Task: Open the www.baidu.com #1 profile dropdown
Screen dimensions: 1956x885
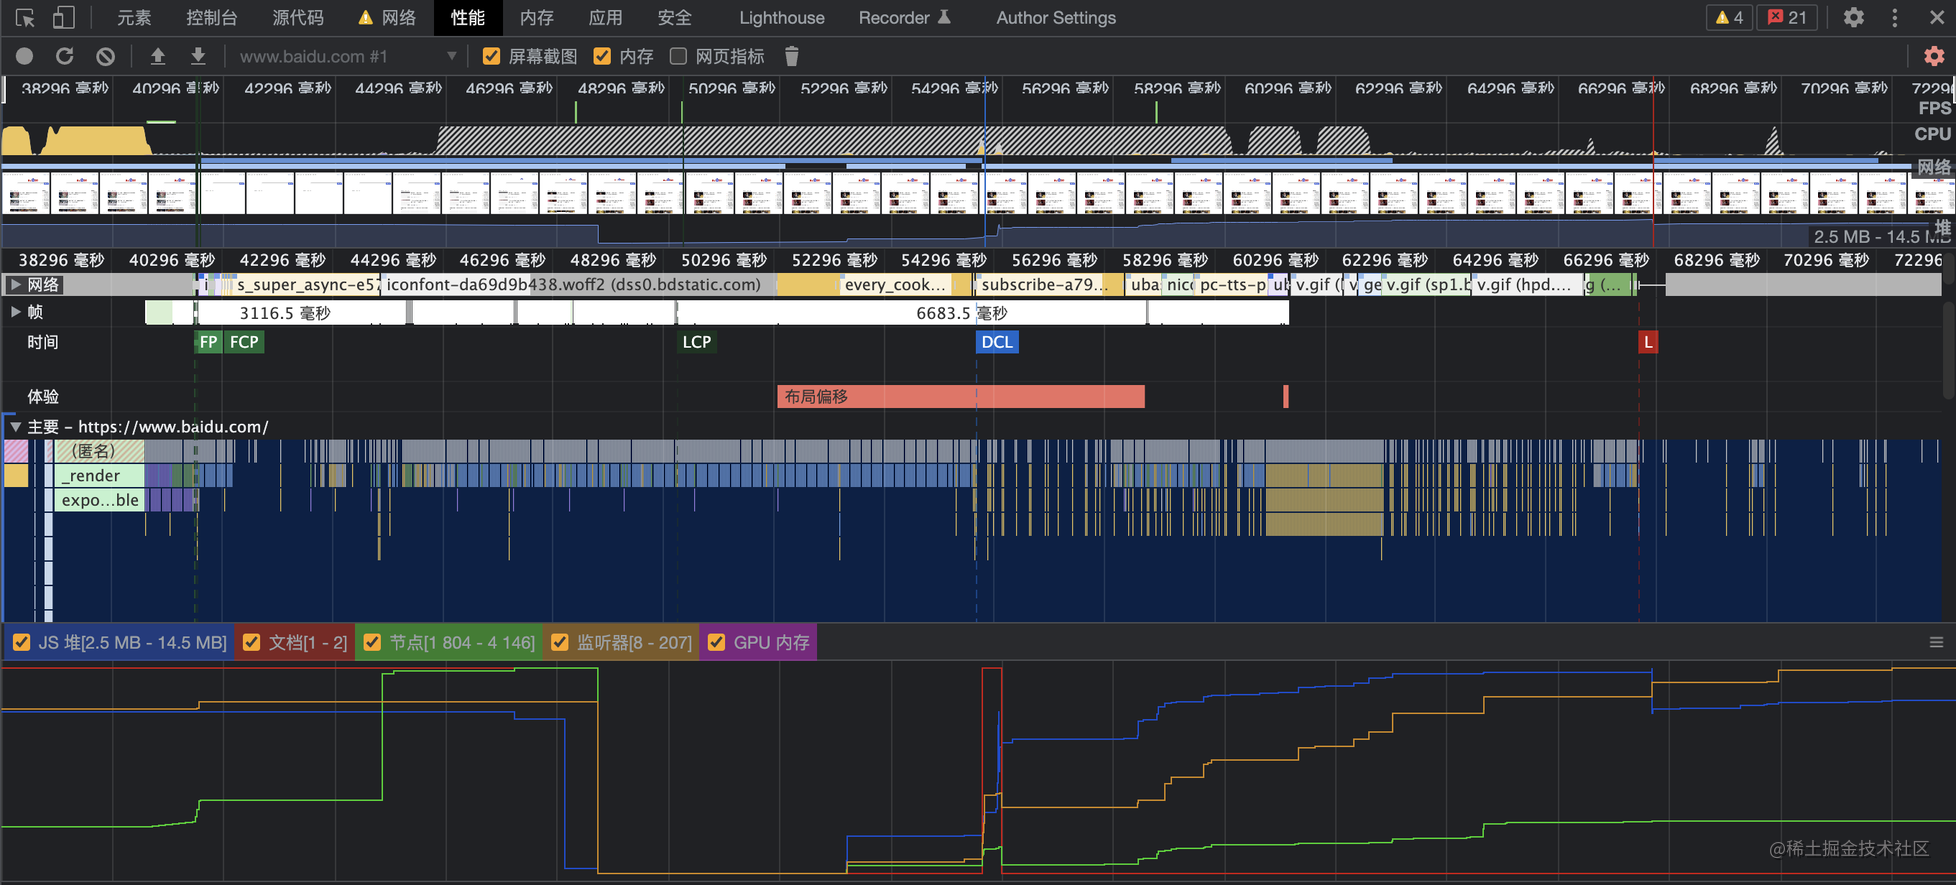Action: (x=348, y=57)
